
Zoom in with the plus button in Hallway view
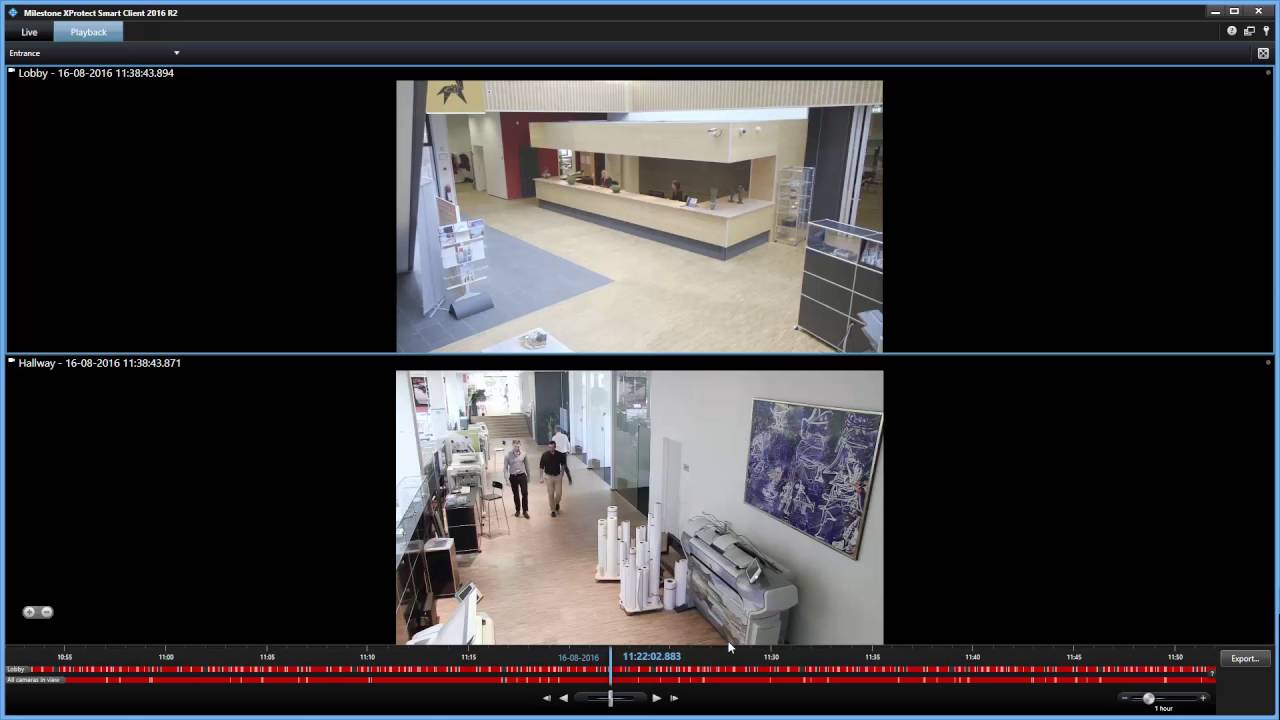(x=30, y=612)
